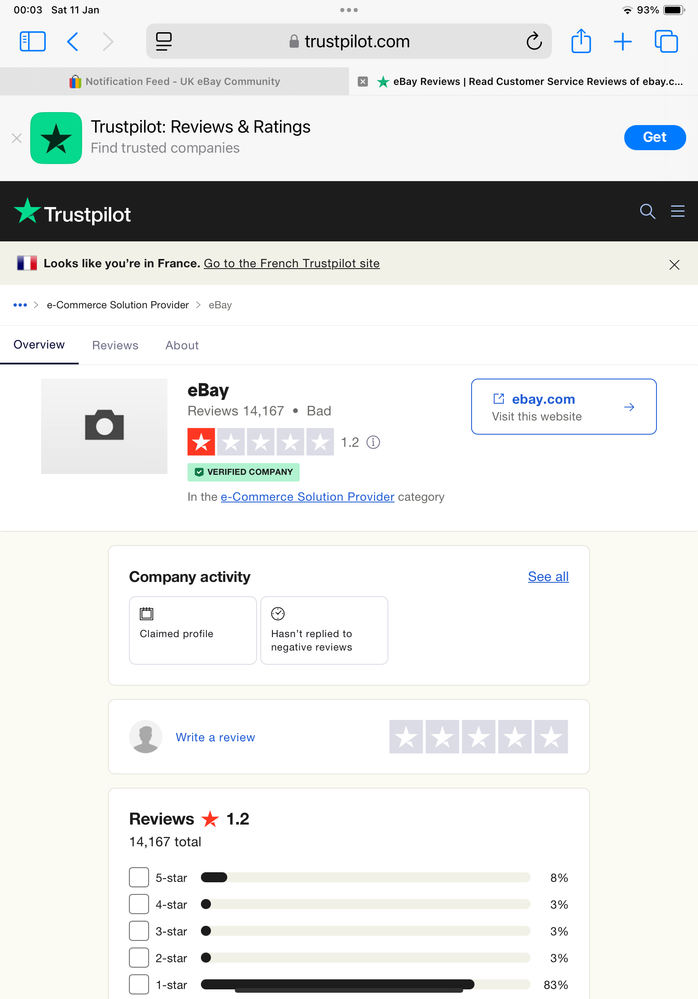Tap the 4-star 3% rating bar
The height and width of the screenshot is (999, 698).
pos(366,904)
